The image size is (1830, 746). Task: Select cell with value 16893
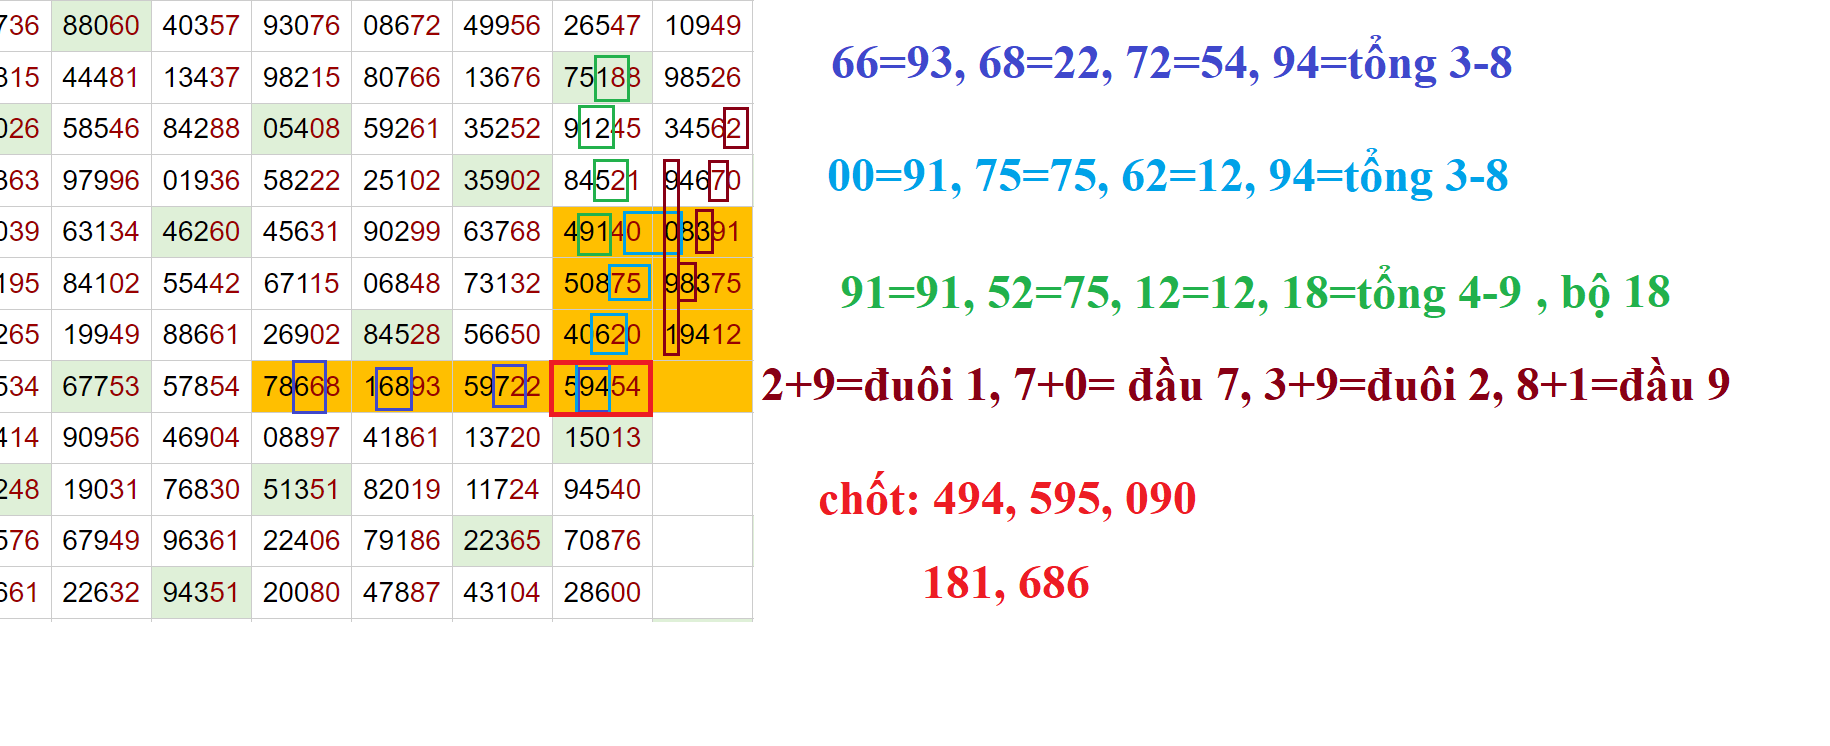401,387
